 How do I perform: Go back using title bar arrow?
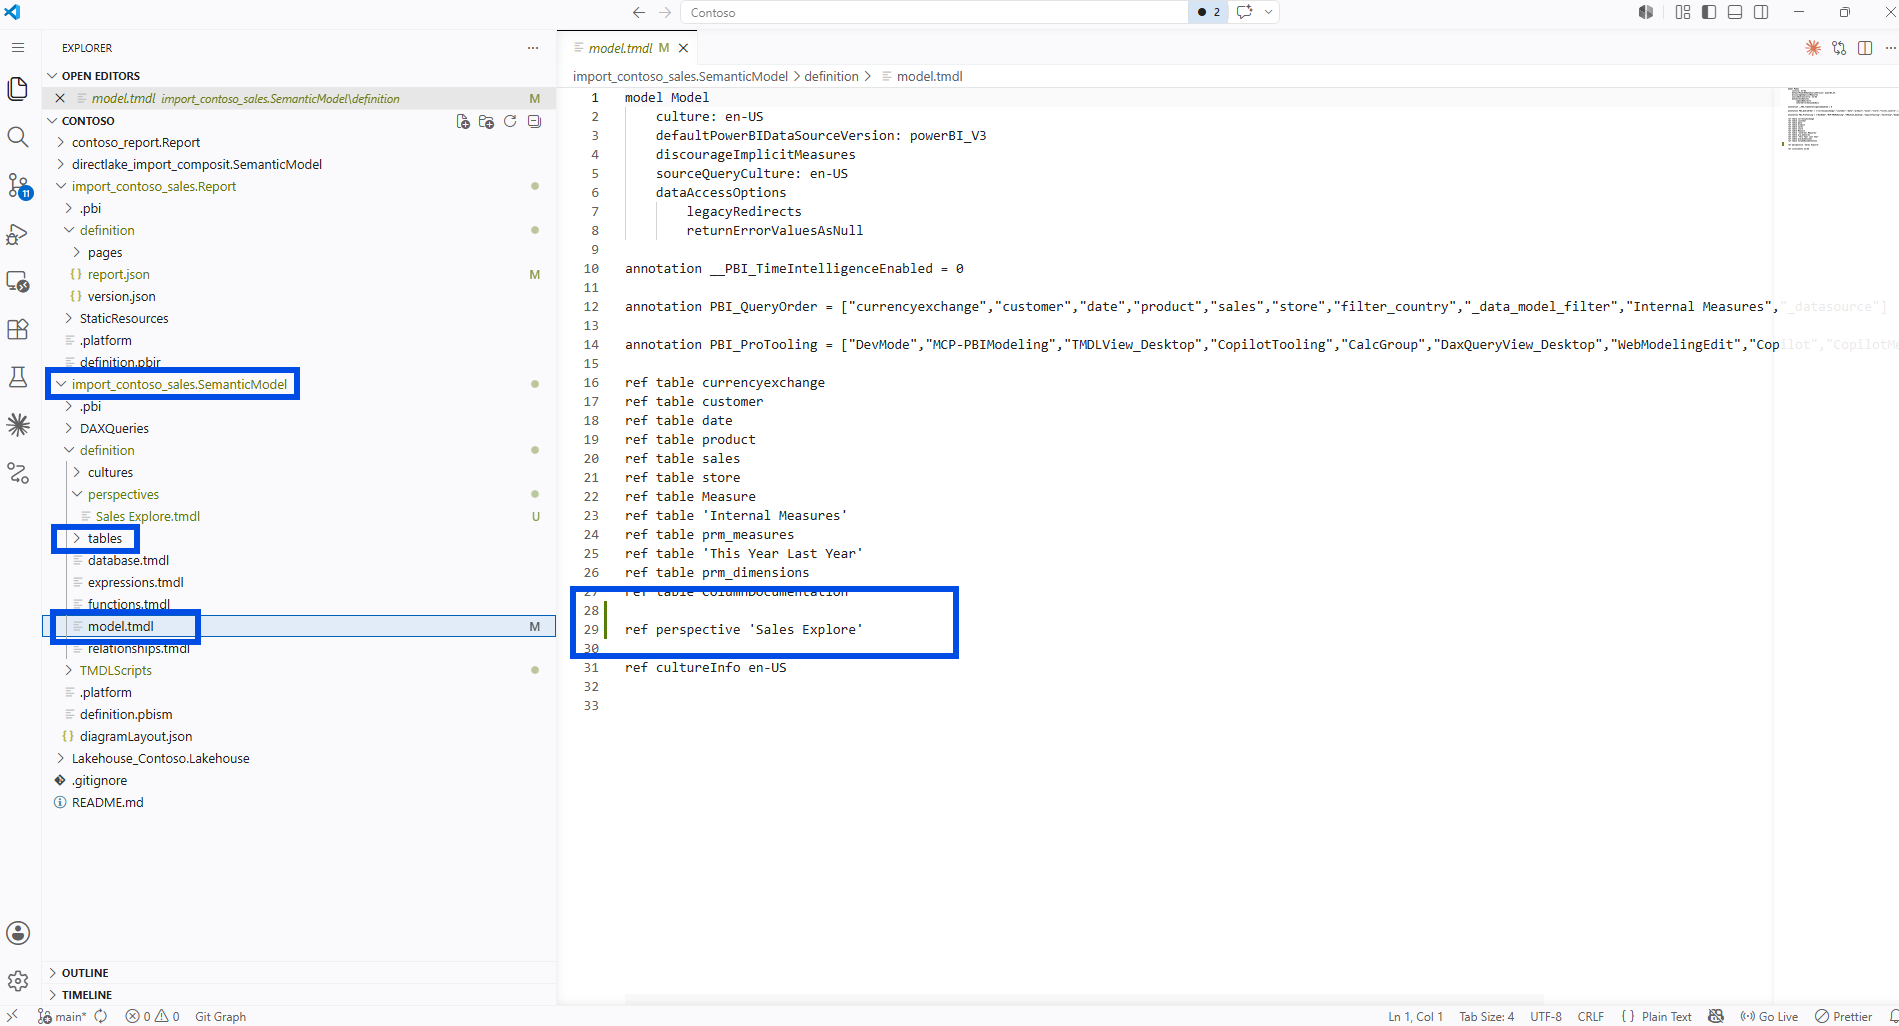point(639,12)
